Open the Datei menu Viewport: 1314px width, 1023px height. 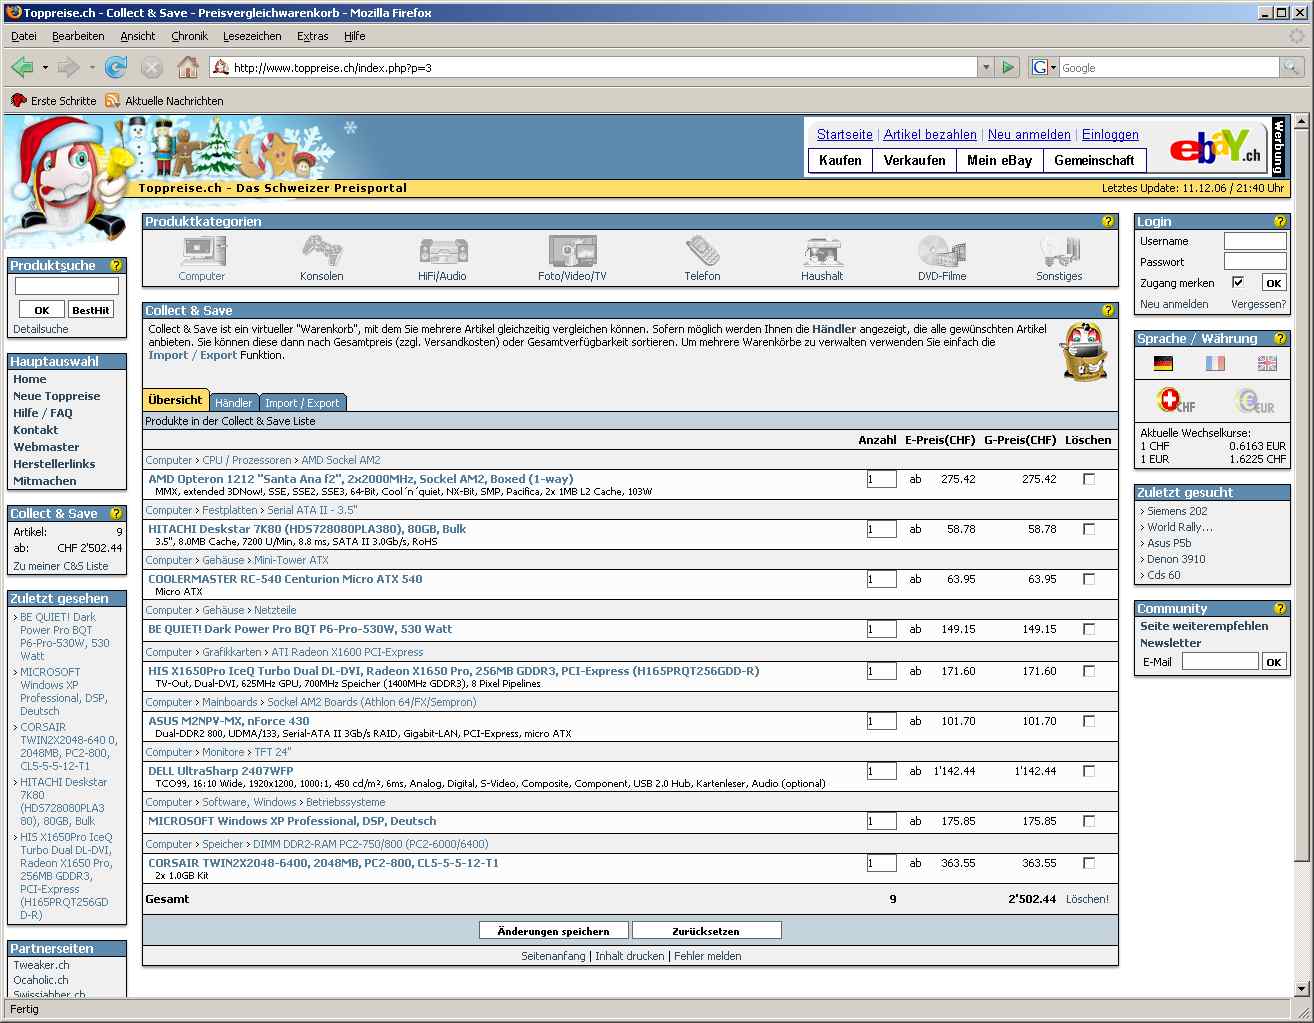pos(24,36)
